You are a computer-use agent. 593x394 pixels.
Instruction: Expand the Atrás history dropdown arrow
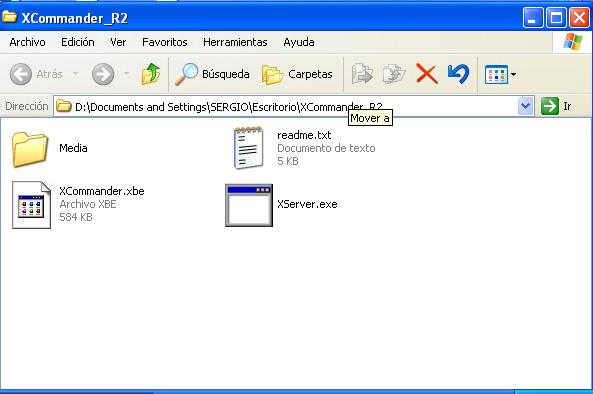(x=76, y=74)
